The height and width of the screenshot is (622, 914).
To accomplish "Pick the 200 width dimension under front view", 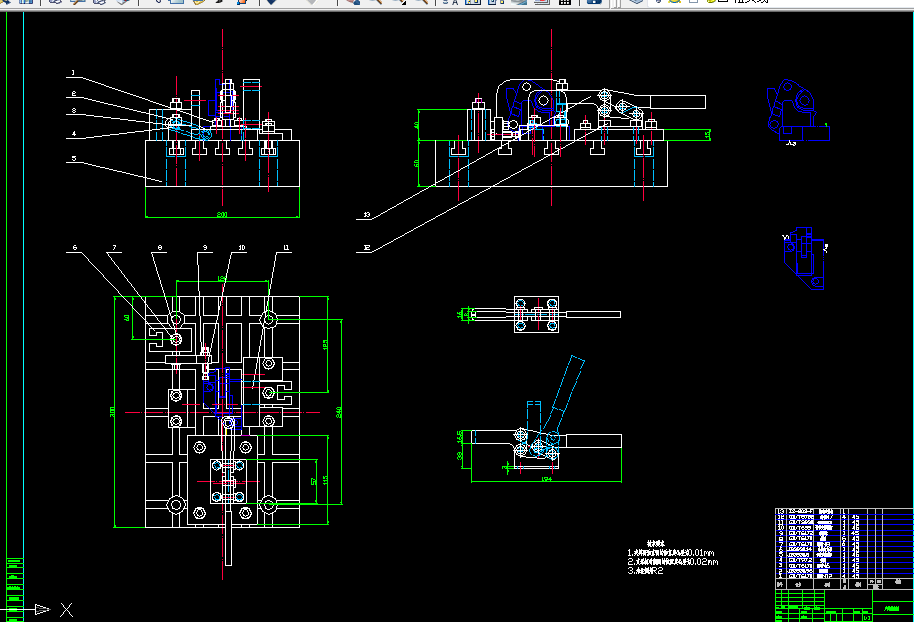I will (x=222, y=215).
